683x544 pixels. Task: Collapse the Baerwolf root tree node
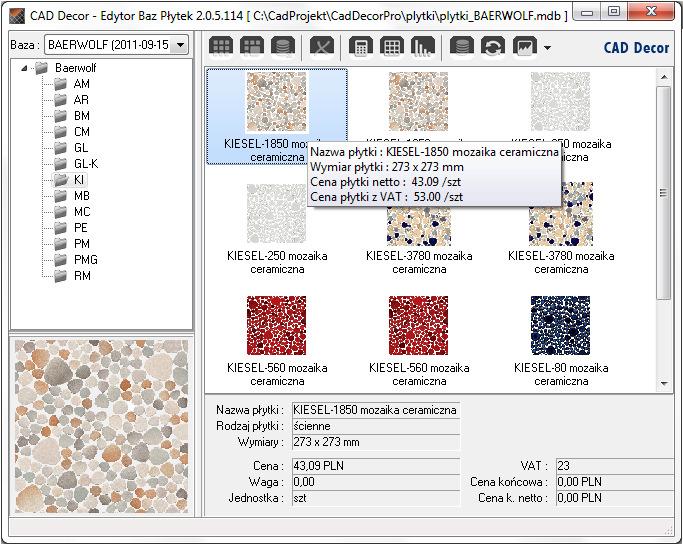[x=24, y=68]
